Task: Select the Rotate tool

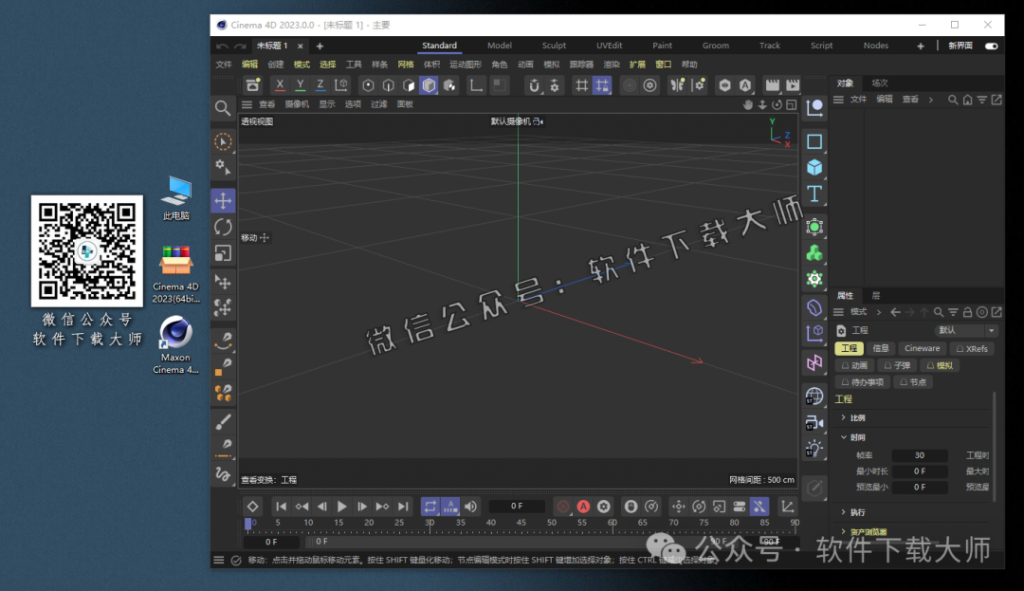Action: (223, 227)
